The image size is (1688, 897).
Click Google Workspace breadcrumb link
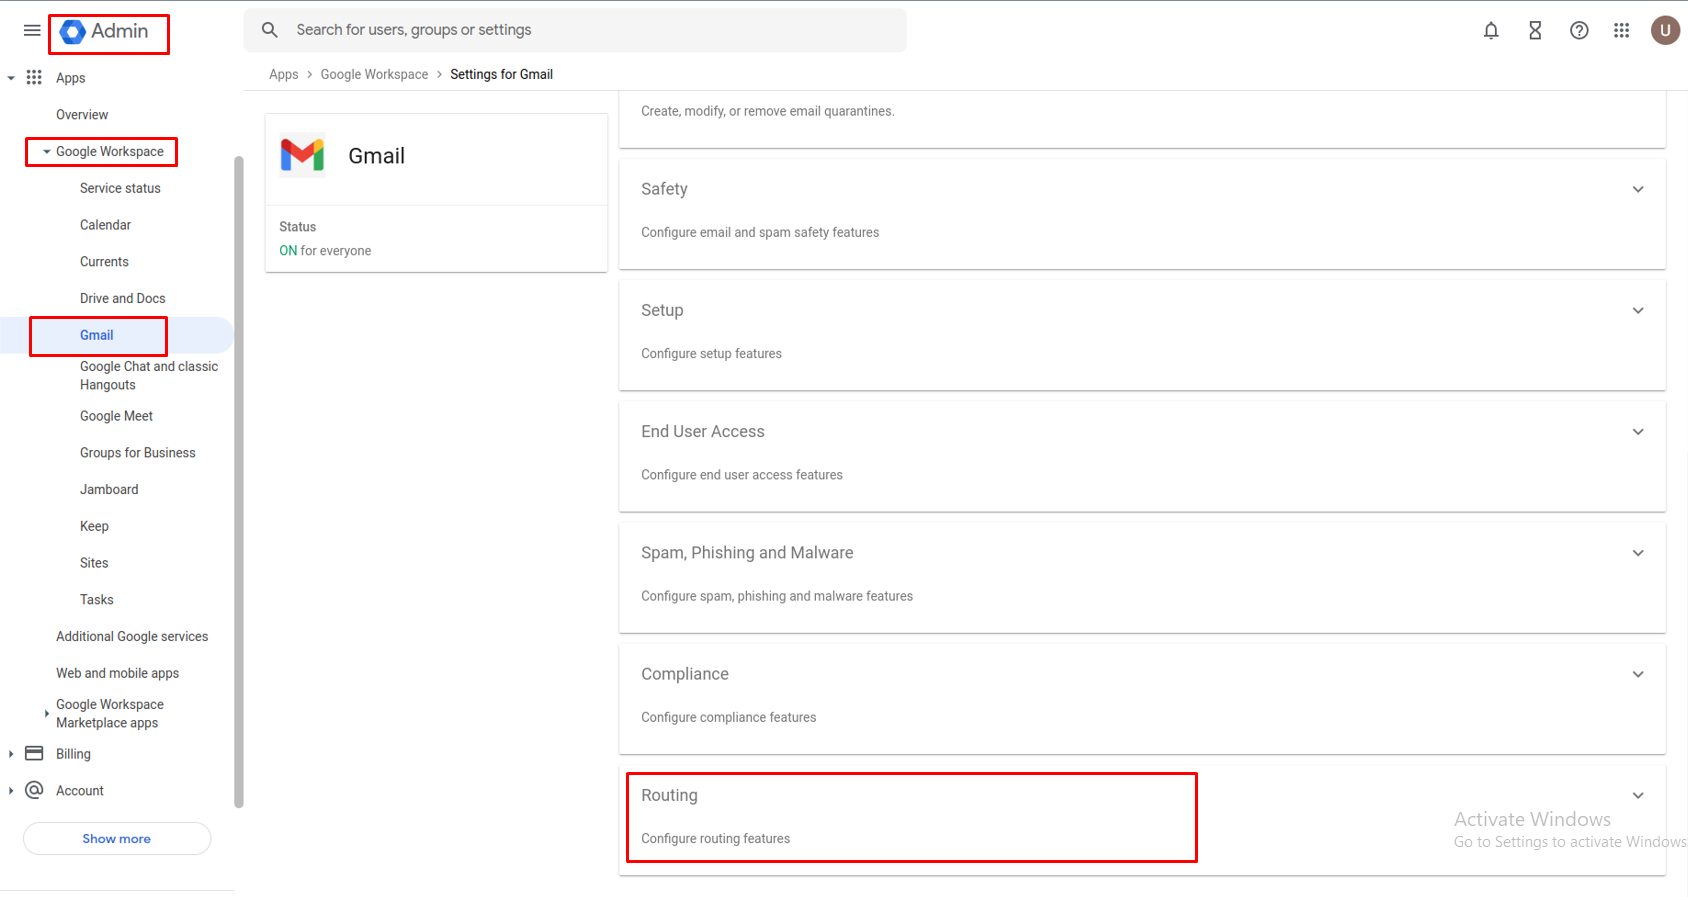[x=374, y=74]
